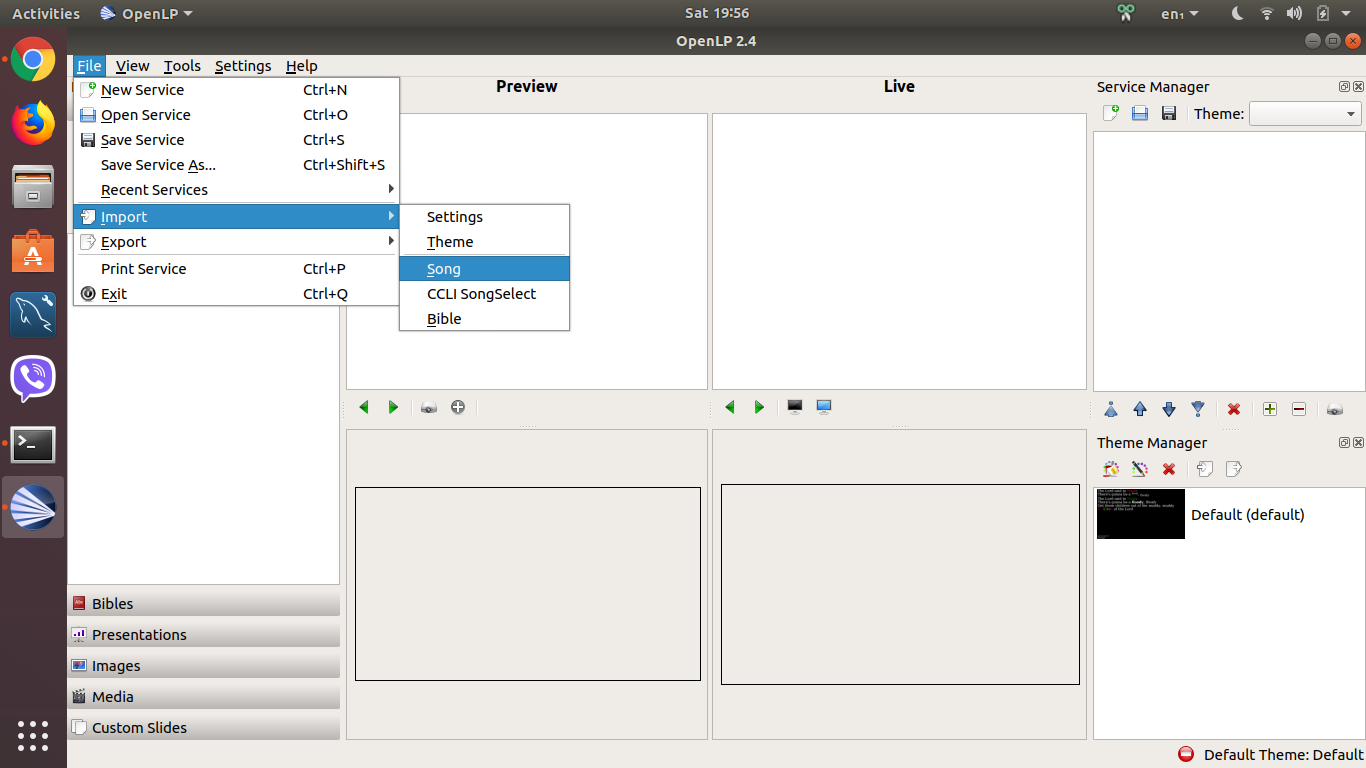Screen dimensions: 1366x768
Task: Choose CCLI SongSelect from the Import submenu
Action: [x=484, y=294]
